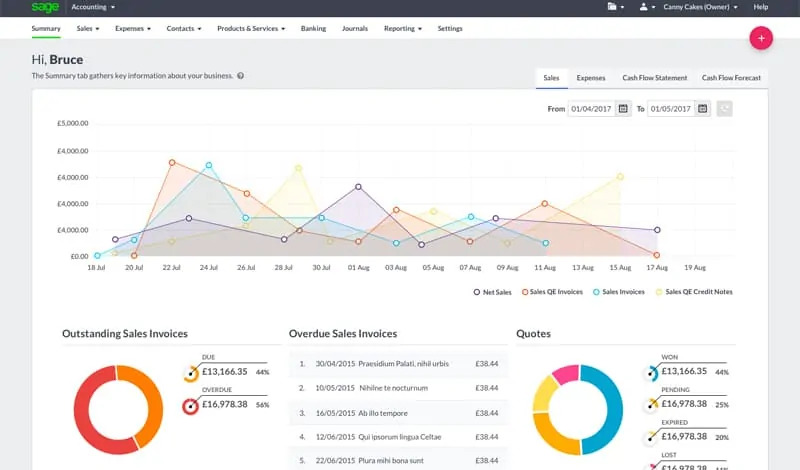This screenshot has width=800, height=470.
Task: Open the From date calendar picker
Action: pos(623,108)
